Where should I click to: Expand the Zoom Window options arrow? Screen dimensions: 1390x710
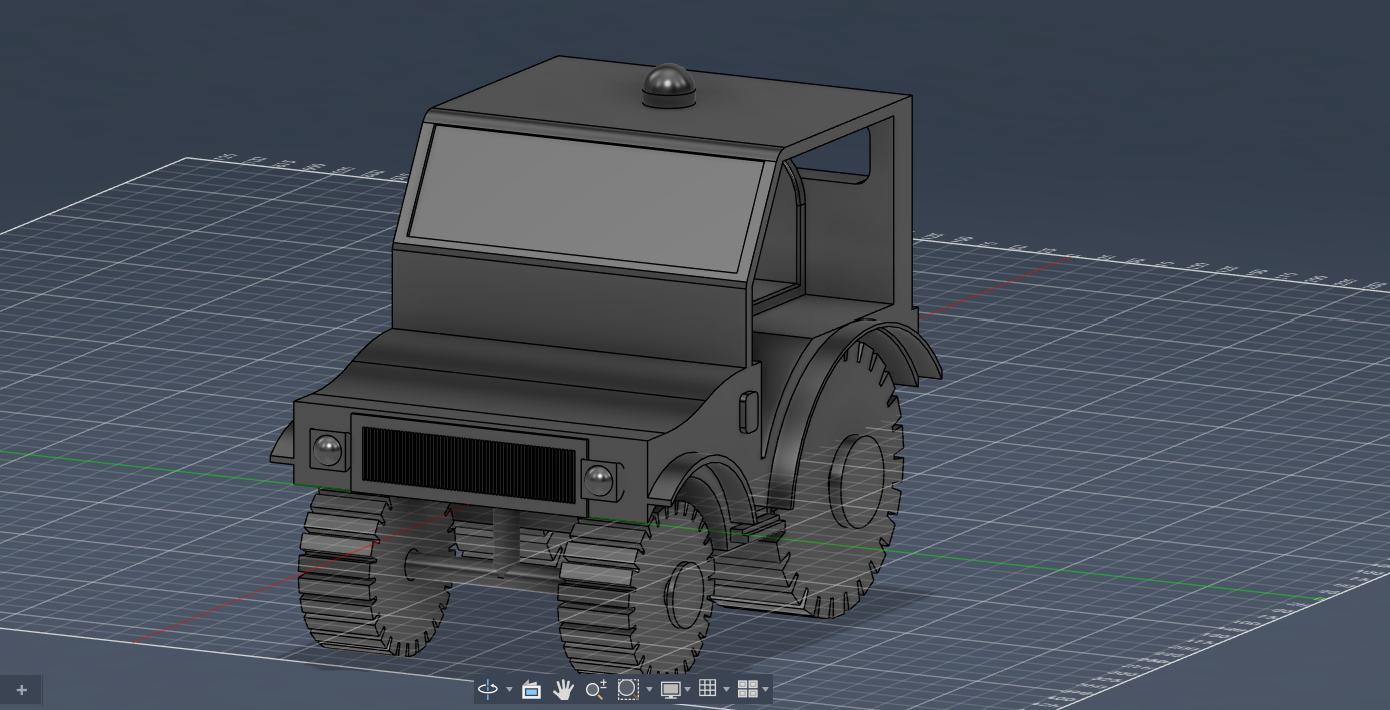649,689
